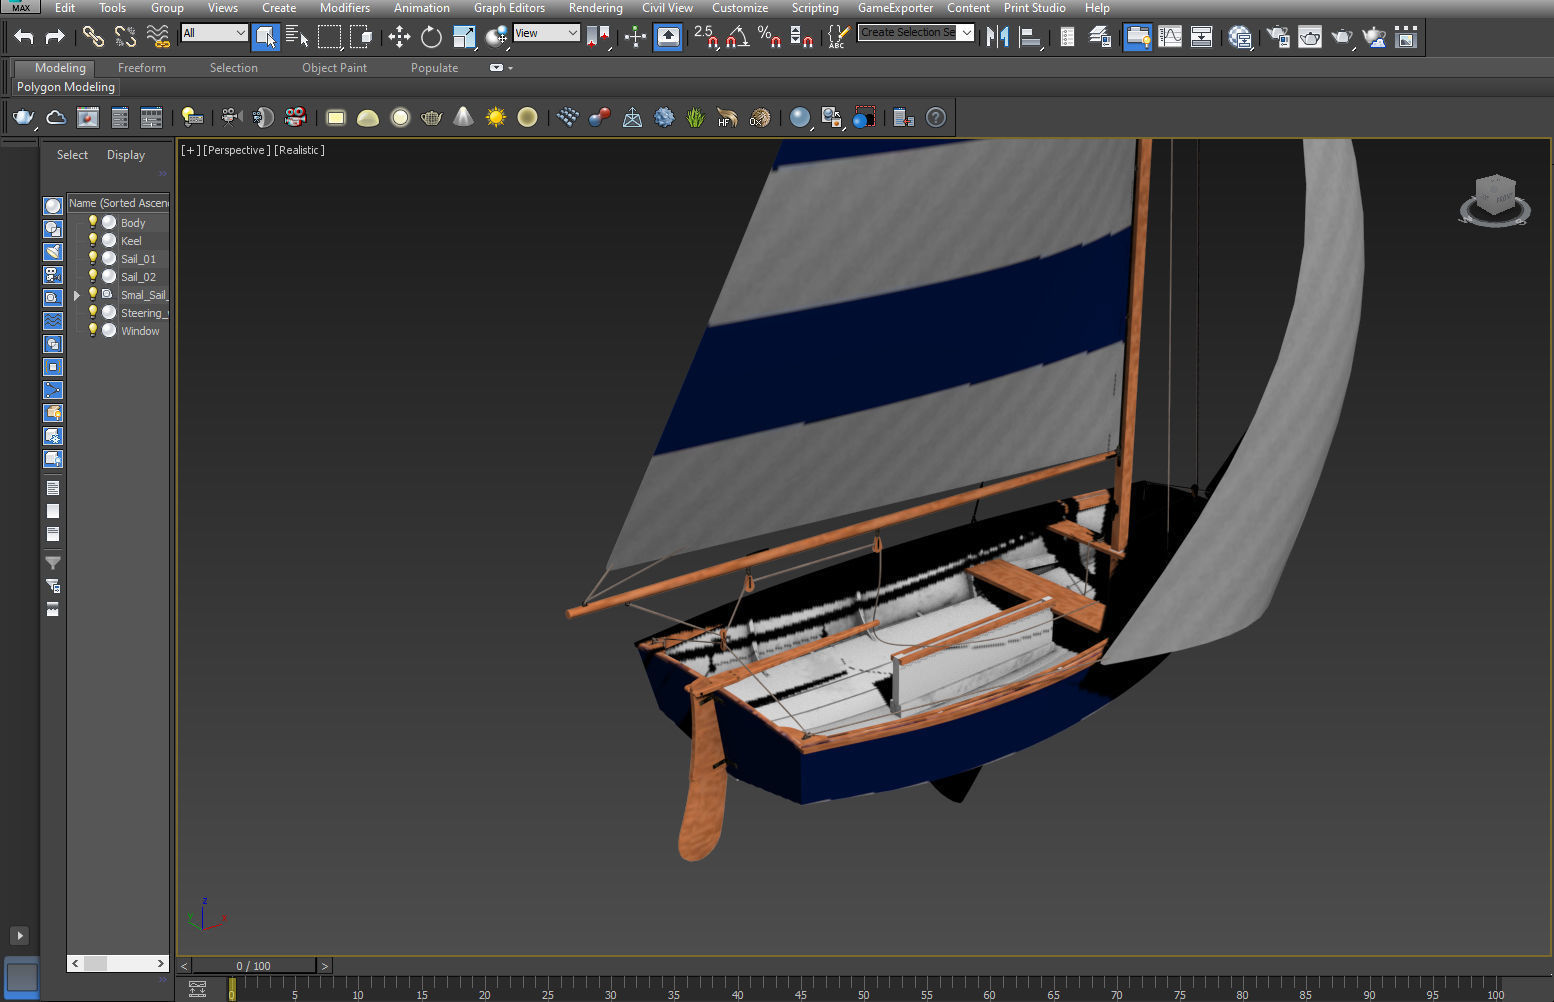Open the [Perspective] viewport view menu
The height and width of the screenshot is (1002, 1554).
point(236,150)
